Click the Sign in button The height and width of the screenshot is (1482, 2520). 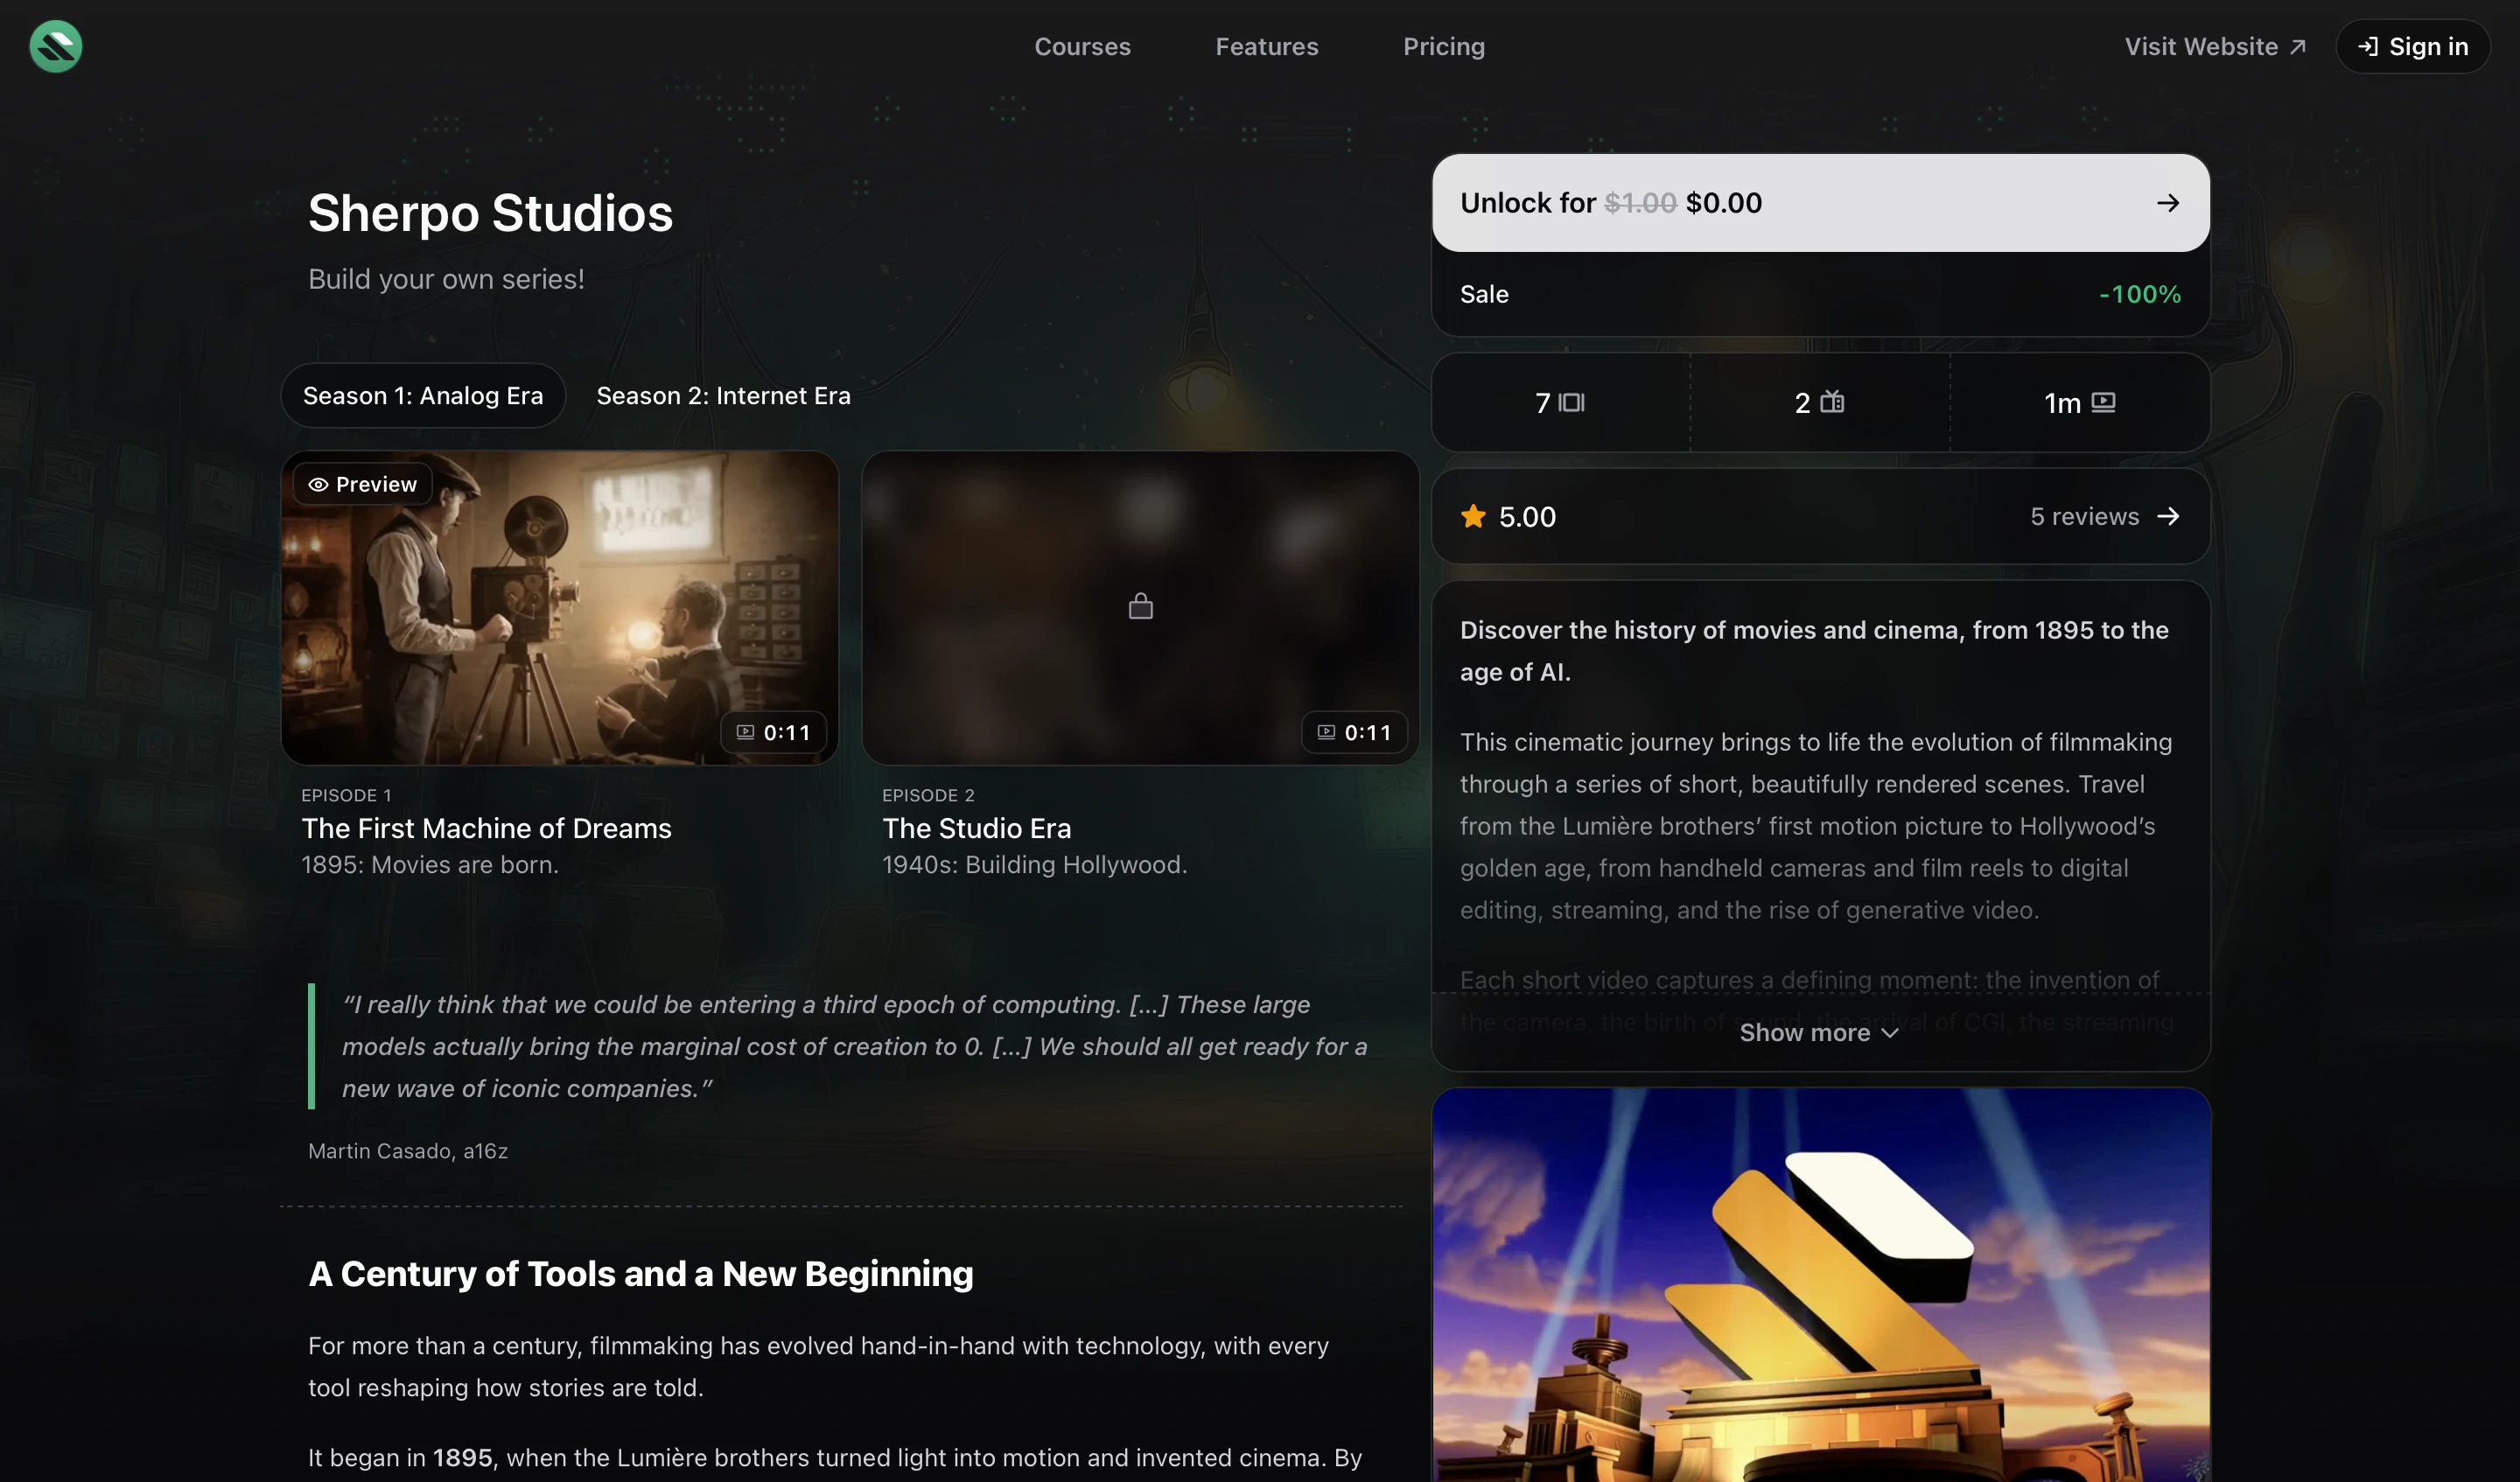[x=2412, y=46]
